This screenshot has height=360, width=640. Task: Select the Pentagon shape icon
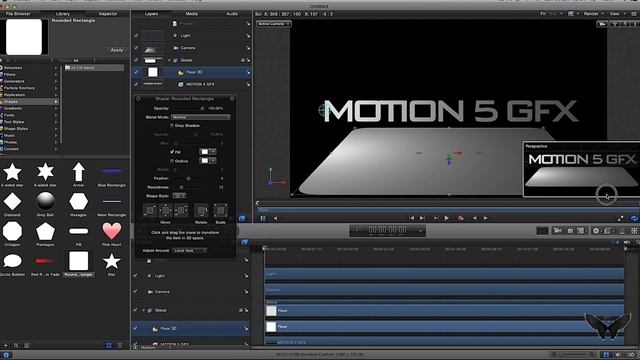pos(45,231)
